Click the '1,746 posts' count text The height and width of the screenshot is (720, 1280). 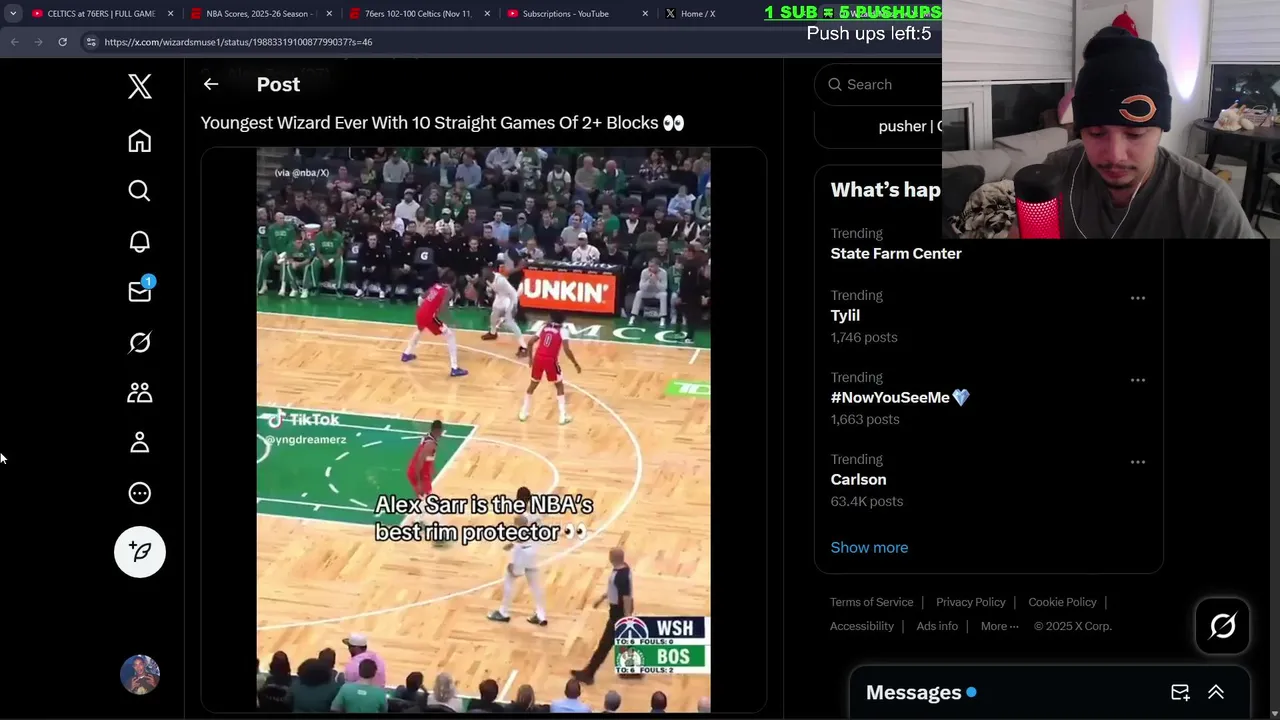point(864,337)
